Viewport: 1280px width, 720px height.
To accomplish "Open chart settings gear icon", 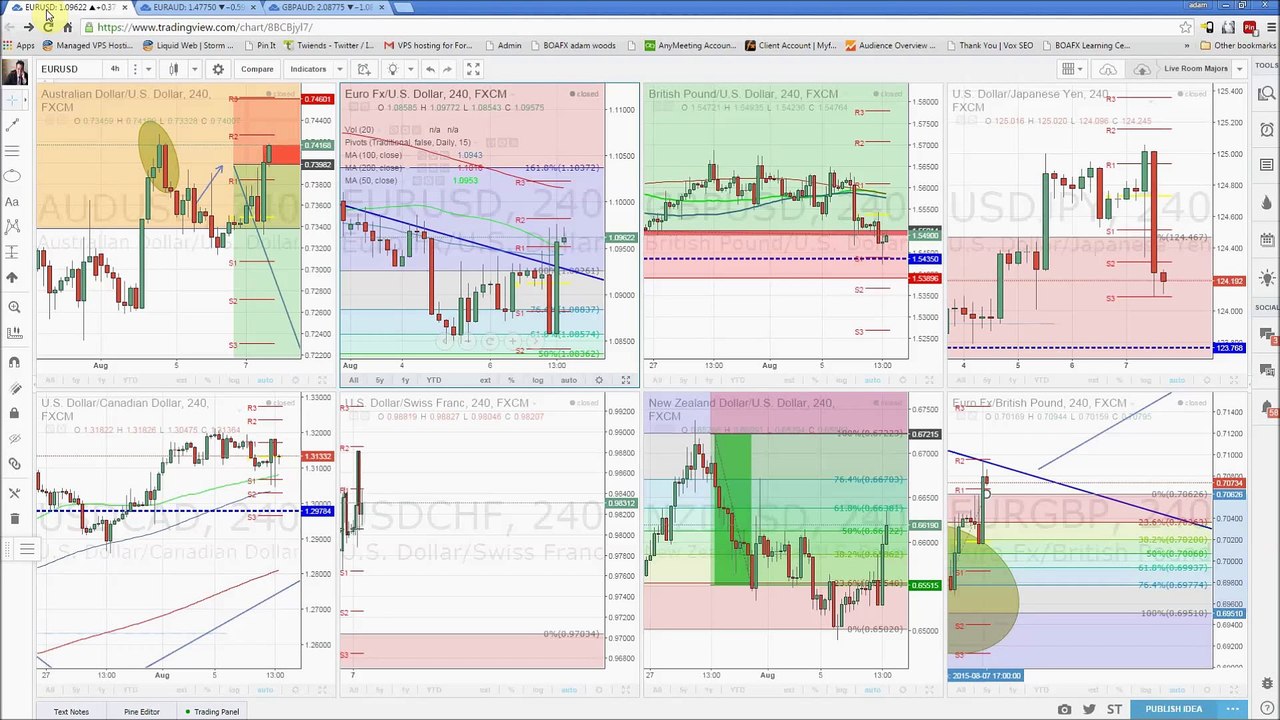I will tap(218, 69).
